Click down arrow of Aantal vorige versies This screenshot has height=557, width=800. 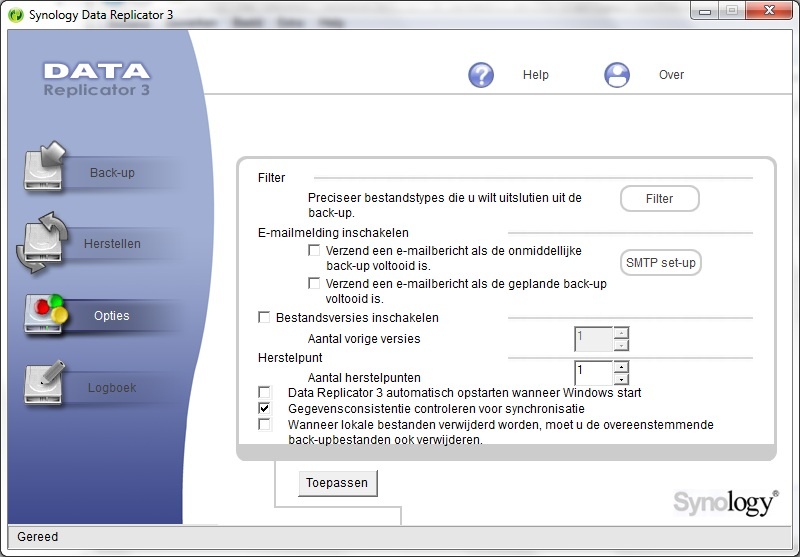pos(621,345)
